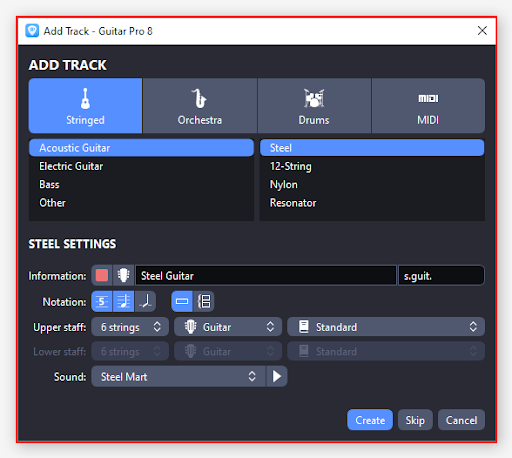Screen dimensions: 512x458
Task: Select Electric Guitar in instrument list
Action: (x=141, y=166)
